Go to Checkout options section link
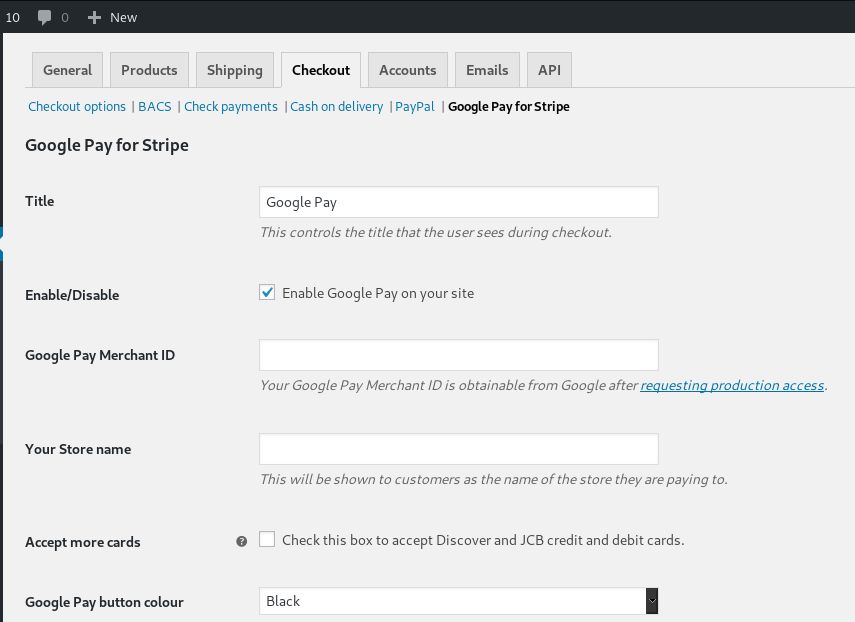Screen dimensions: 855x622 point(77,106)
